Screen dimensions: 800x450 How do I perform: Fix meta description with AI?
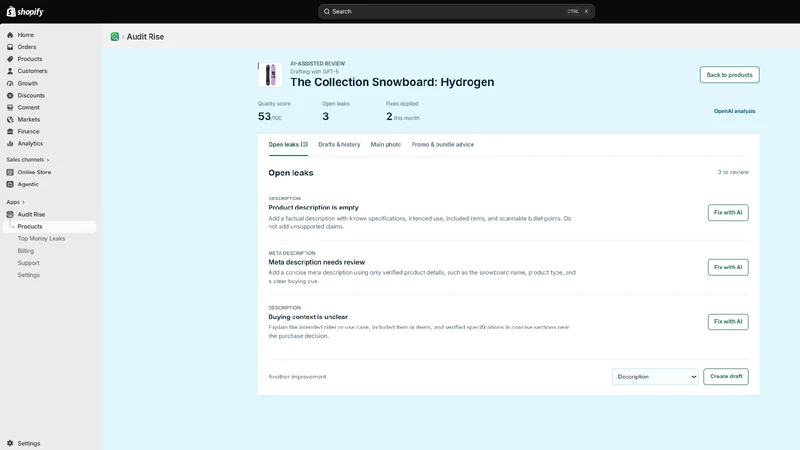click(x=728, y=267)
